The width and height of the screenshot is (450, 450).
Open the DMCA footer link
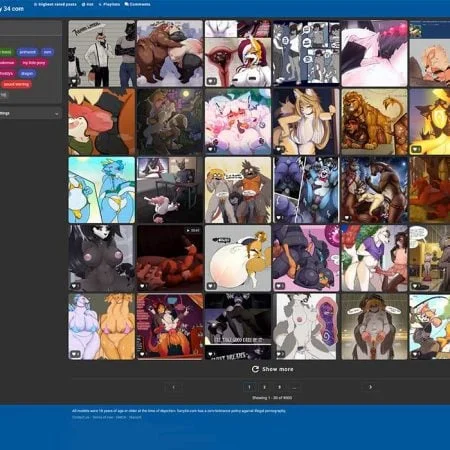(x=121, y=417)
